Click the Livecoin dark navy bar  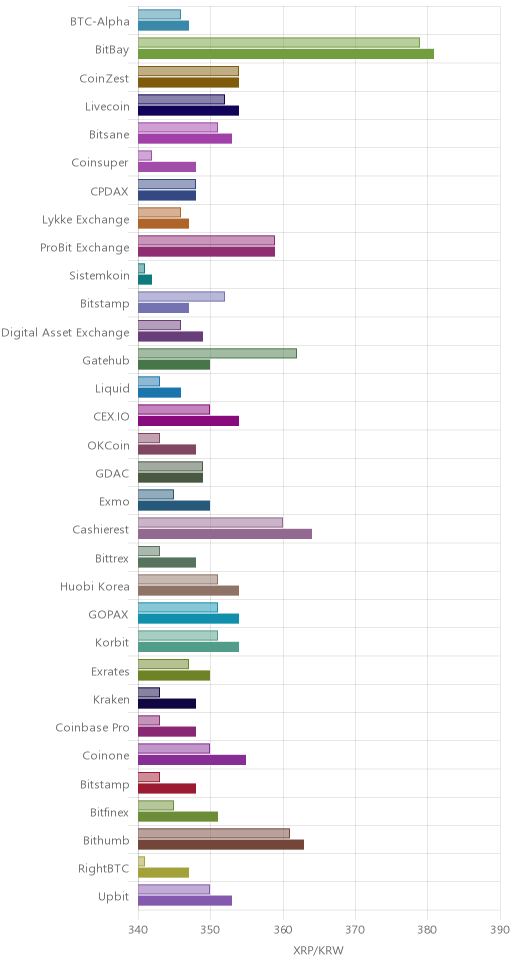188,111
